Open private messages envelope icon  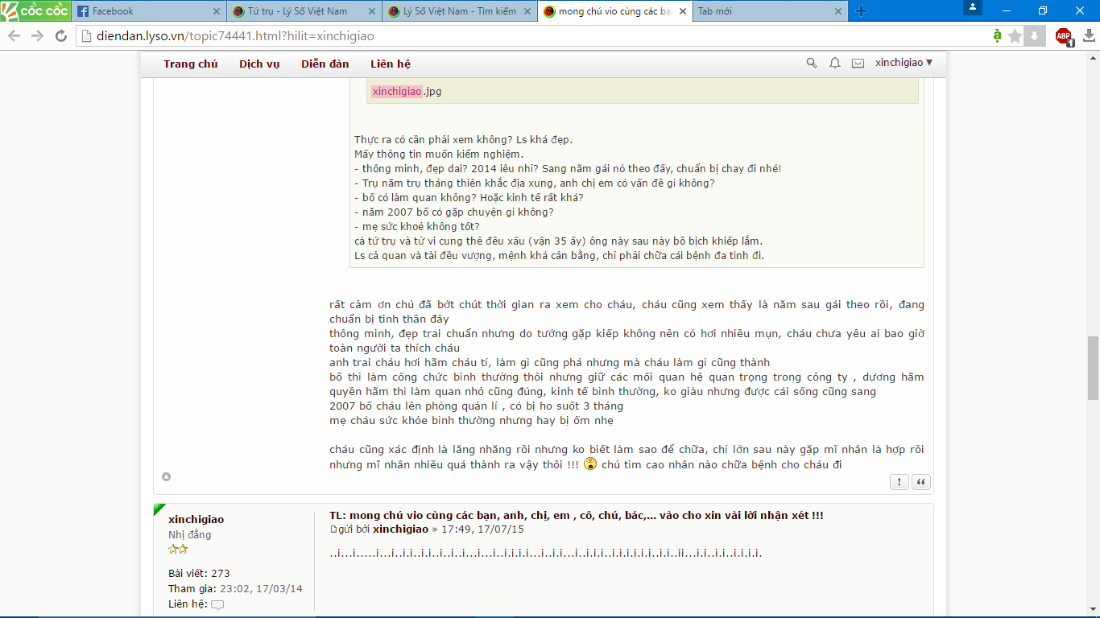point(857,63)
